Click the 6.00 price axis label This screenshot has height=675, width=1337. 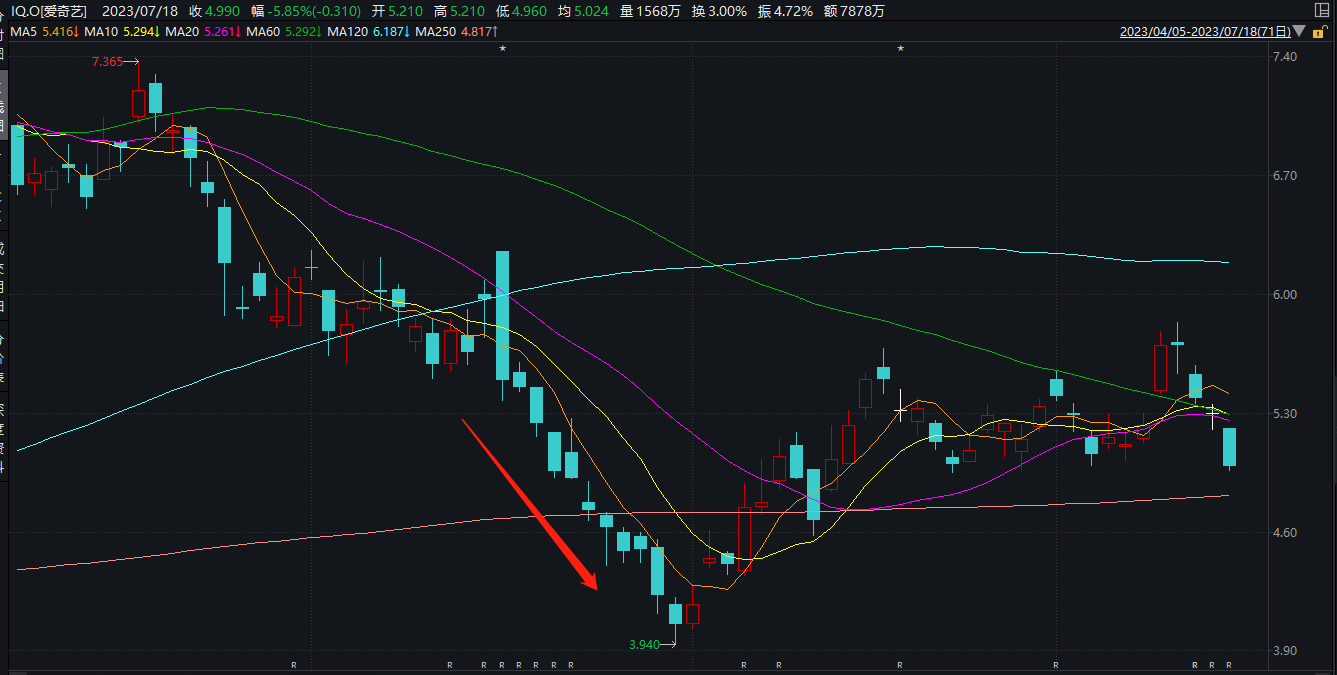[1283, 295]
